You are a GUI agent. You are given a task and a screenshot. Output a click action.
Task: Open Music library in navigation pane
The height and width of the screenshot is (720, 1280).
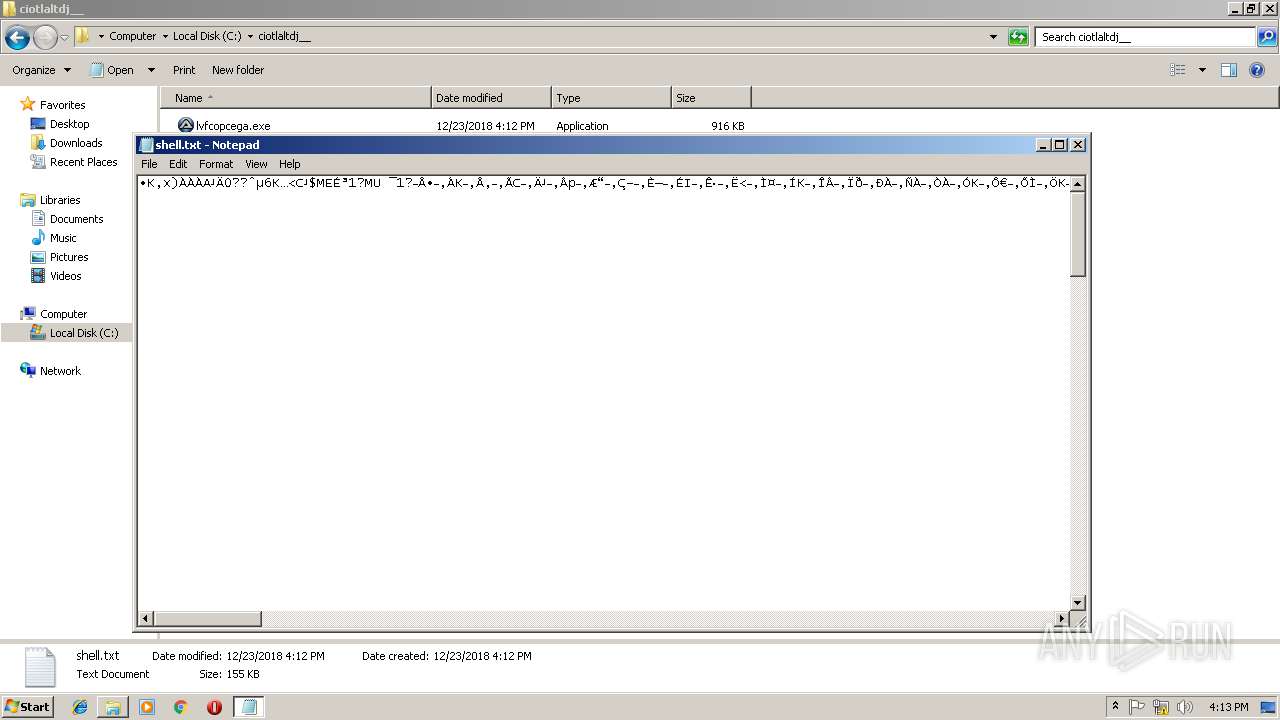coord(63,238)
